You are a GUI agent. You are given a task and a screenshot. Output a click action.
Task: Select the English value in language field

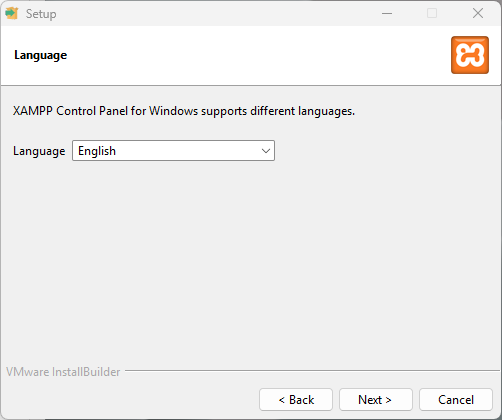(x=97, y=151)
